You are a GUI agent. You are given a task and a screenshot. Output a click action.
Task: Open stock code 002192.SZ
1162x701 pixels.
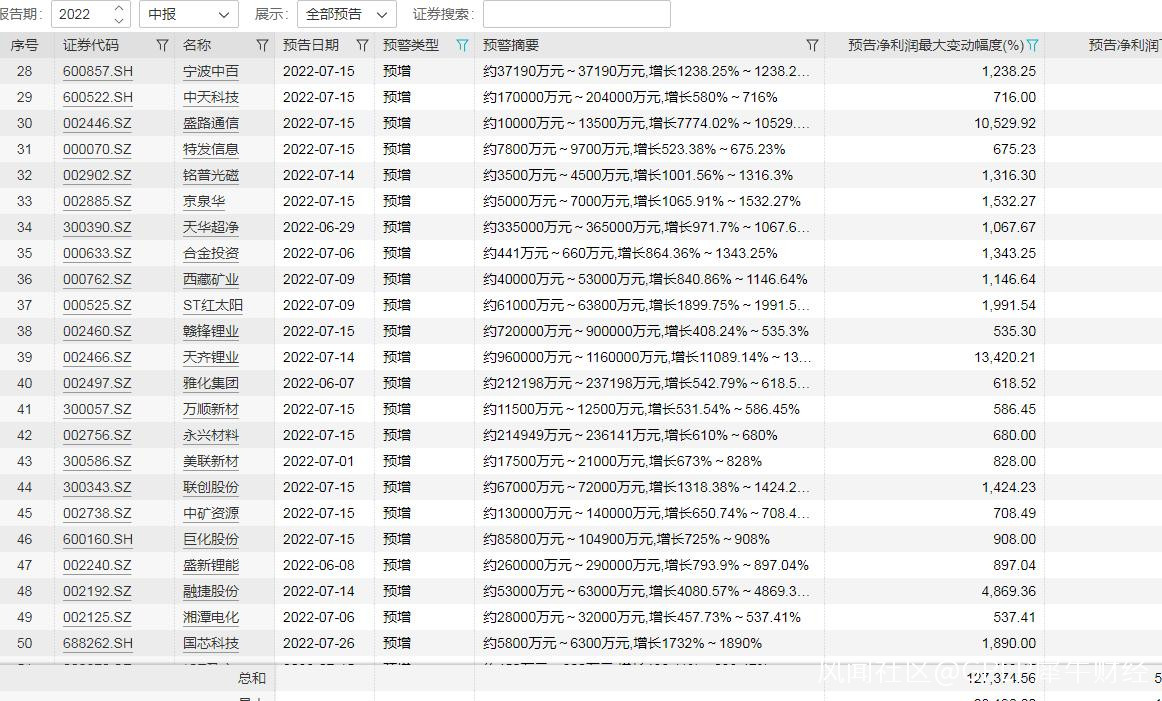pyautogui.click(x=97, y=591)
